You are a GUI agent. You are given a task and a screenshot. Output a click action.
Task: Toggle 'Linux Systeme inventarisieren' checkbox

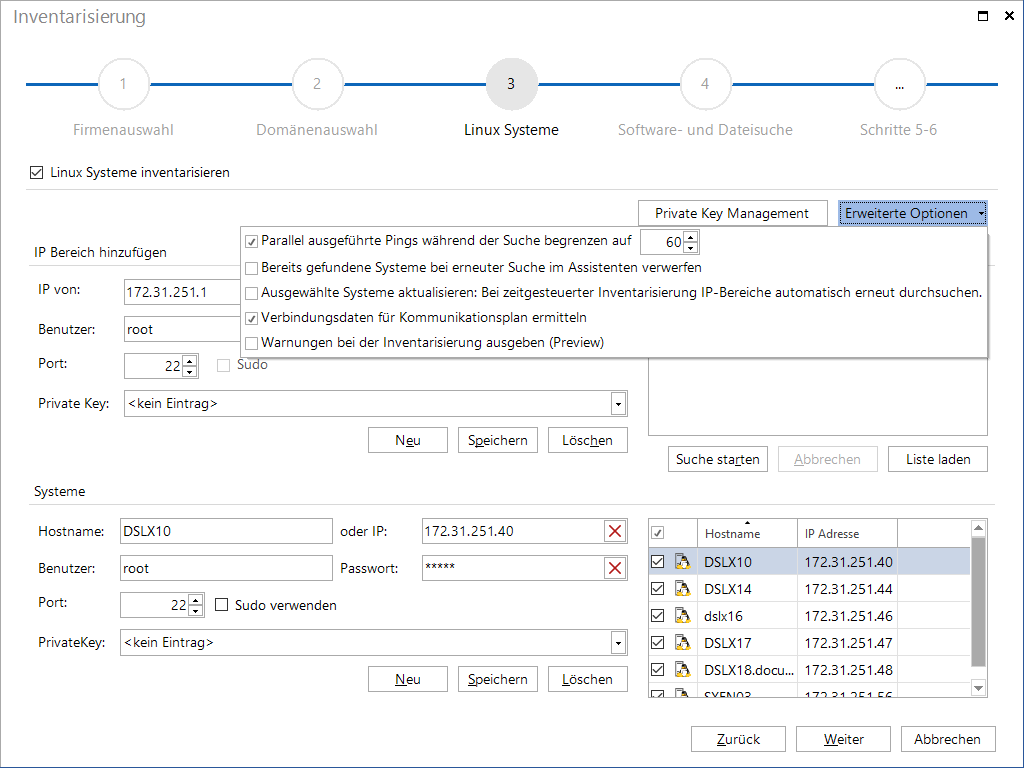pos(37,172)
